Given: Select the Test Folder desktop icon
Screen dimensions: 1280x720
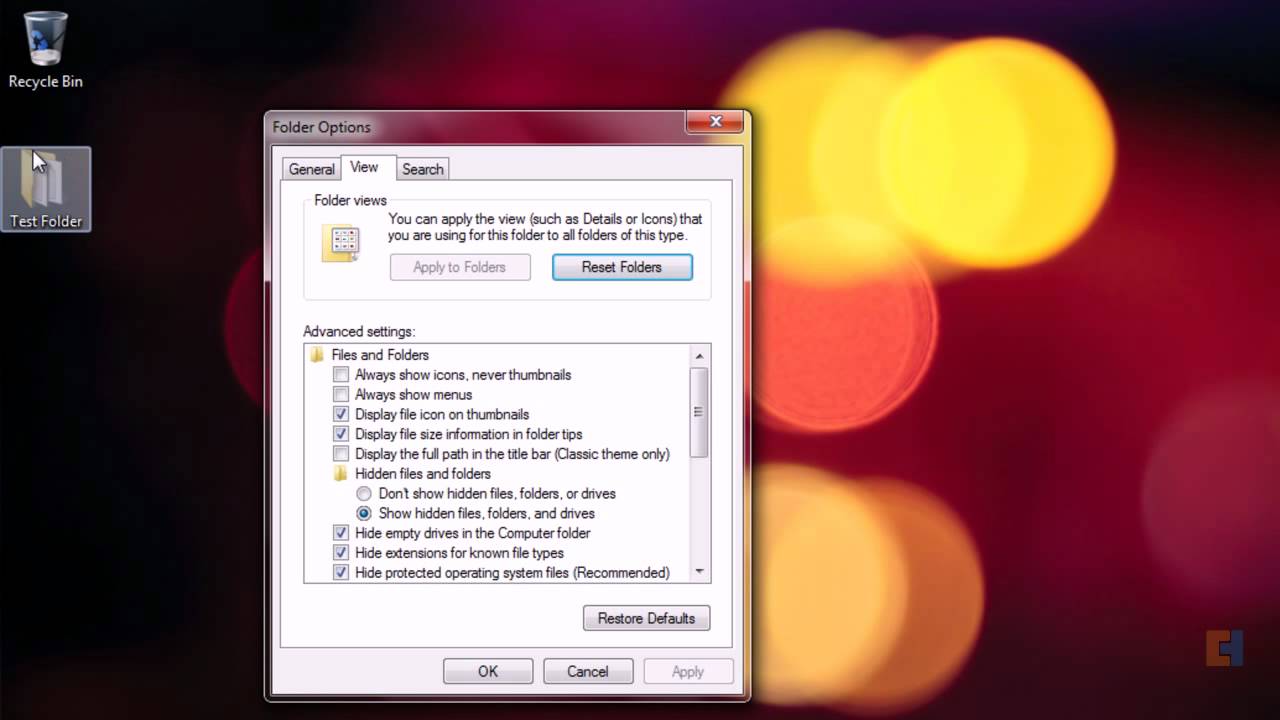Looking at the screenshot, I should click(x=45, y=185).
